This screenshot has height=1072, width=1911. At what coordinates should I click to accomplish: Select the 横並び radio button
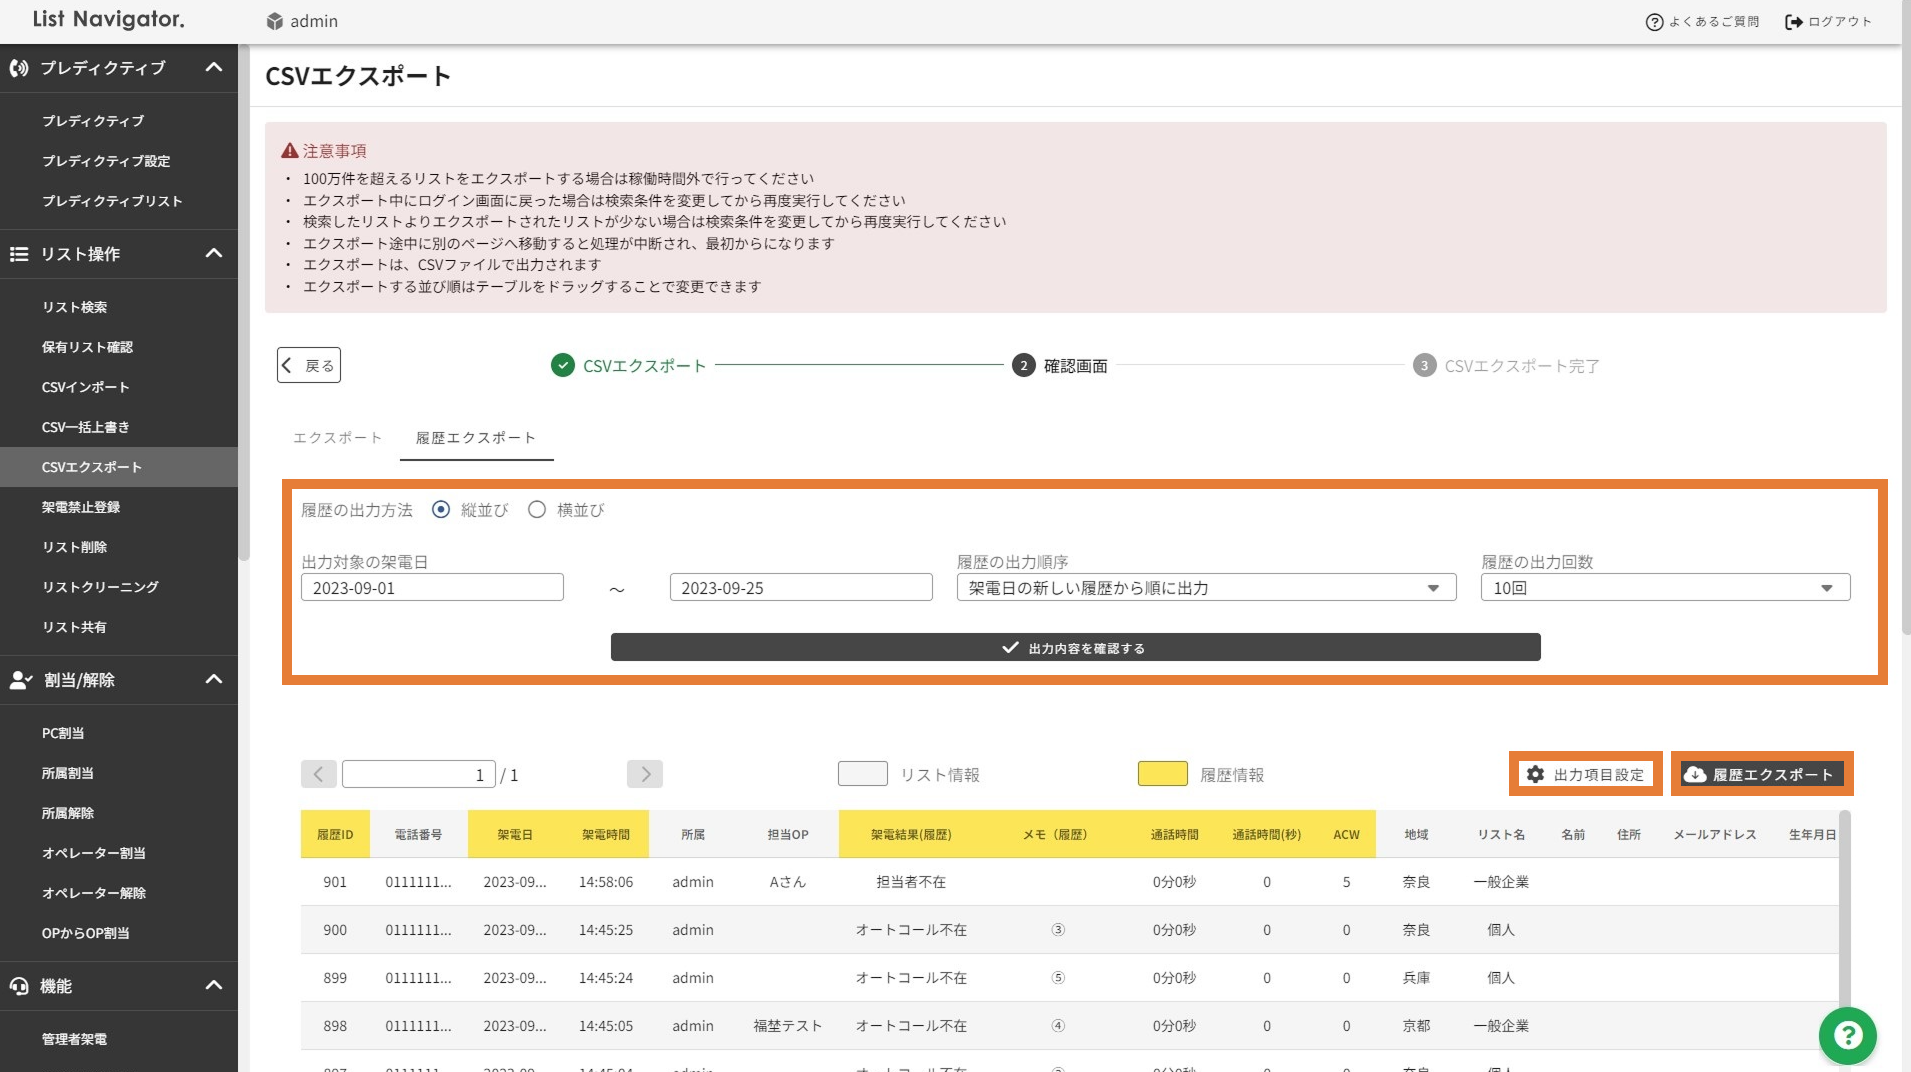[537, 510]
